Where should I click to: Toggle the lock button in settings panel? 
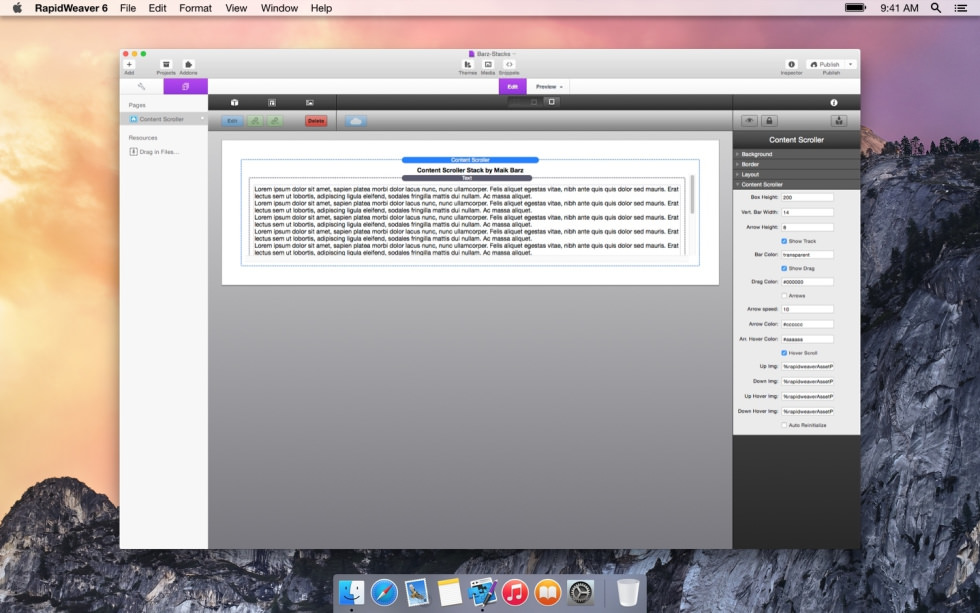click(x=769, y=121)
